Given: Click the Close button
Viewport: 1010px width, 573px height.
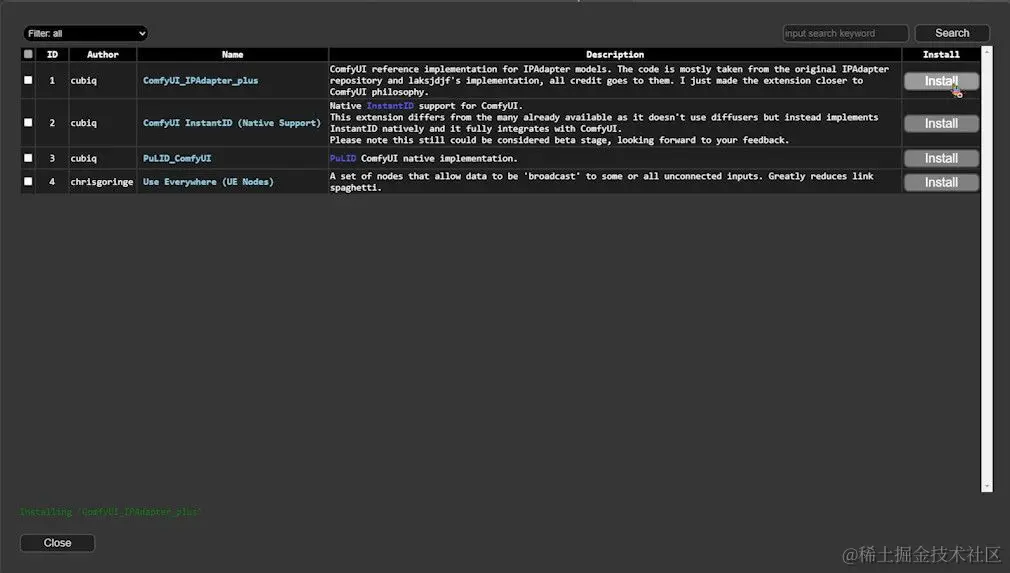Looking at the screenshot, I should pos(57,543).
